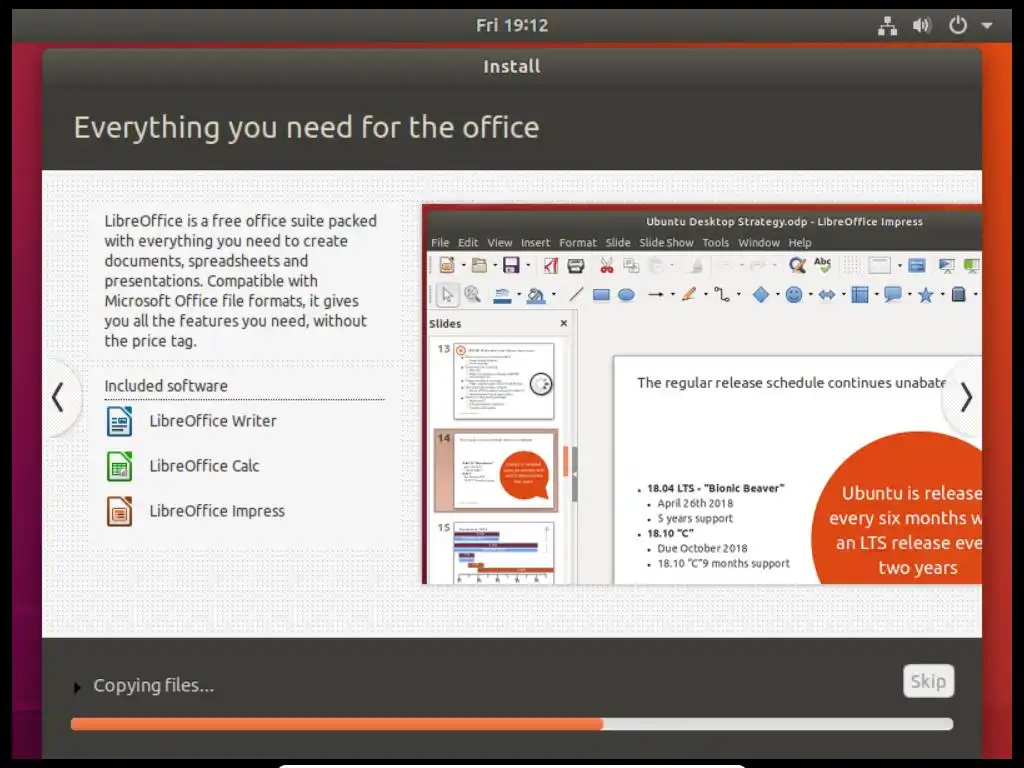The height and width of the screenshot is (768, 1024).
Task: Open the volume speaker icon in top bar
Action: [x=921, y=25]
